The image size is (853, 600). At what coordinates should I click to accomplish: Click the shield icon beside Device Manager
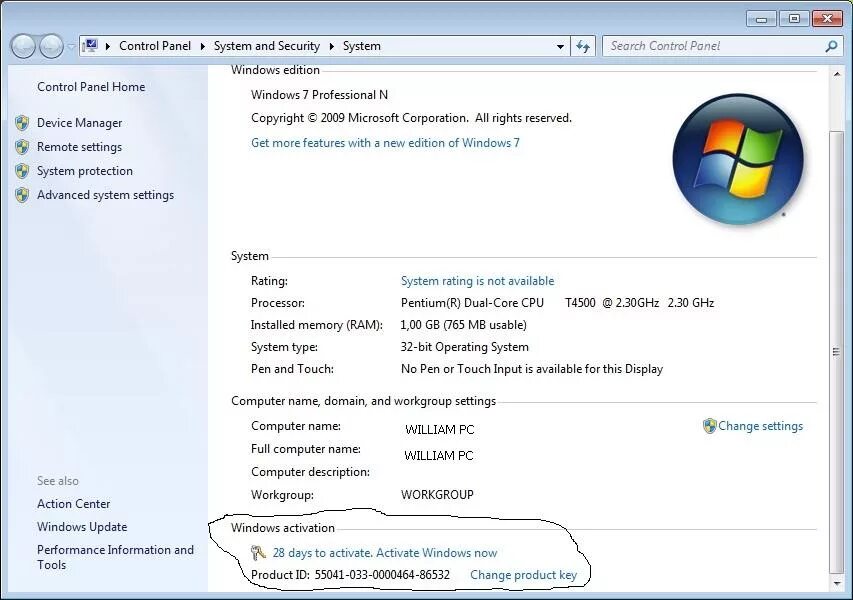click(x=22, y=122)
